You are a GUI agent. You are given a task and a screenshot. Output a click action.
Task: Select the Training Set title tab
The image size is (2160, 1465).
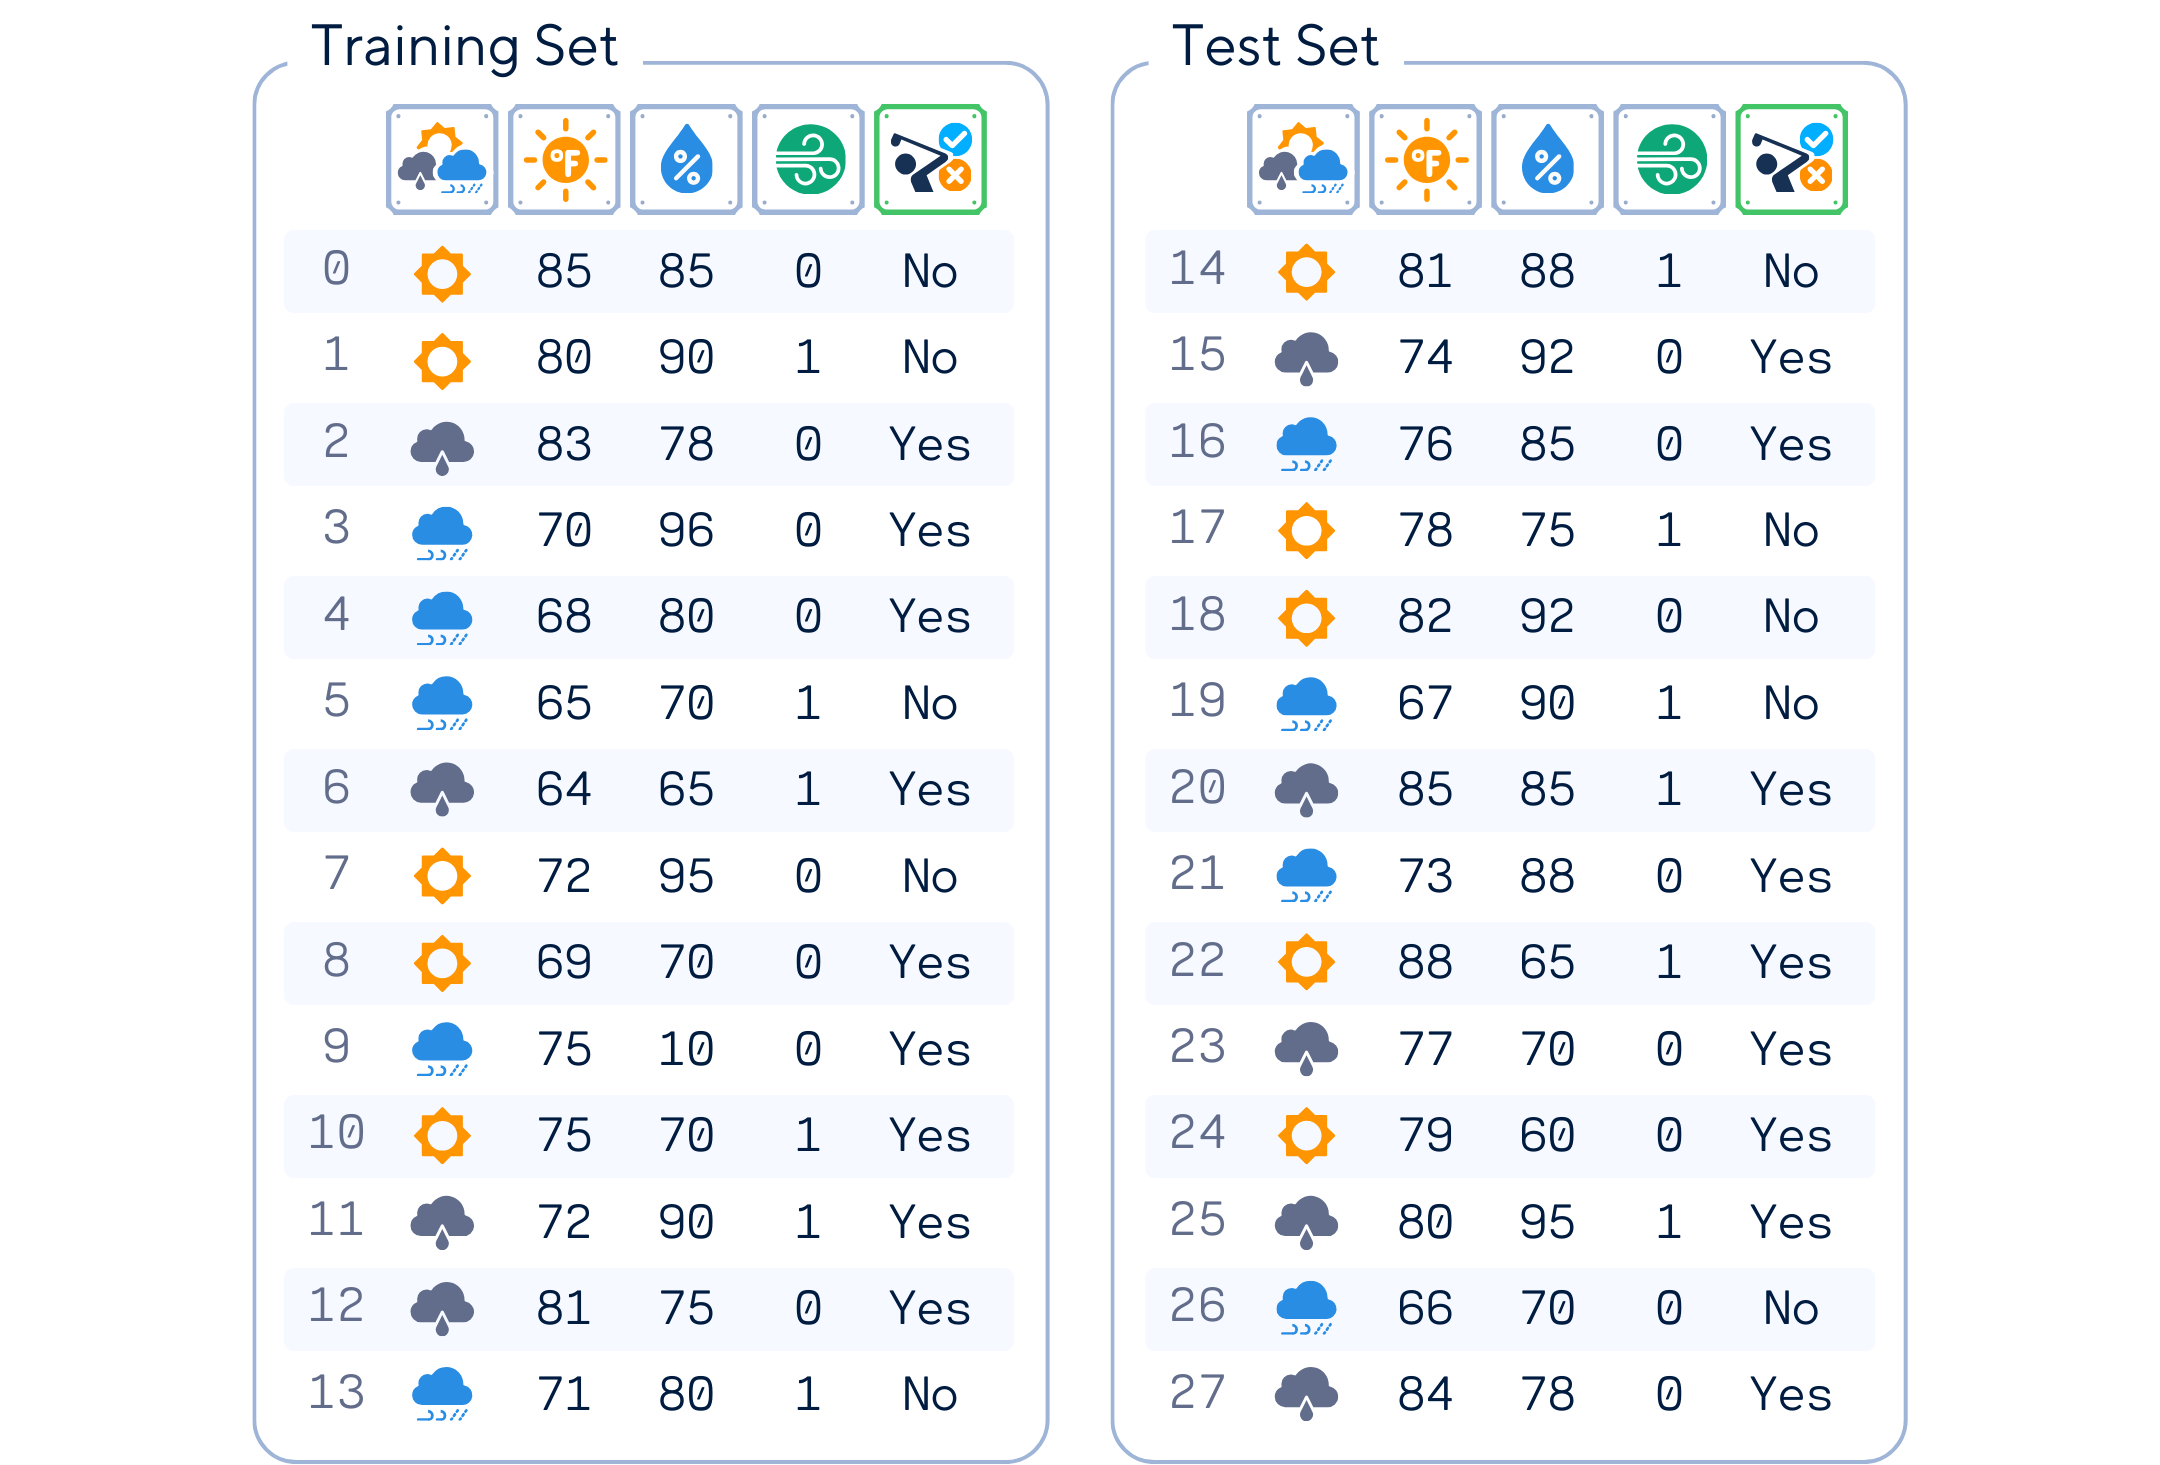pyautogui.click(x=465, y=46)
